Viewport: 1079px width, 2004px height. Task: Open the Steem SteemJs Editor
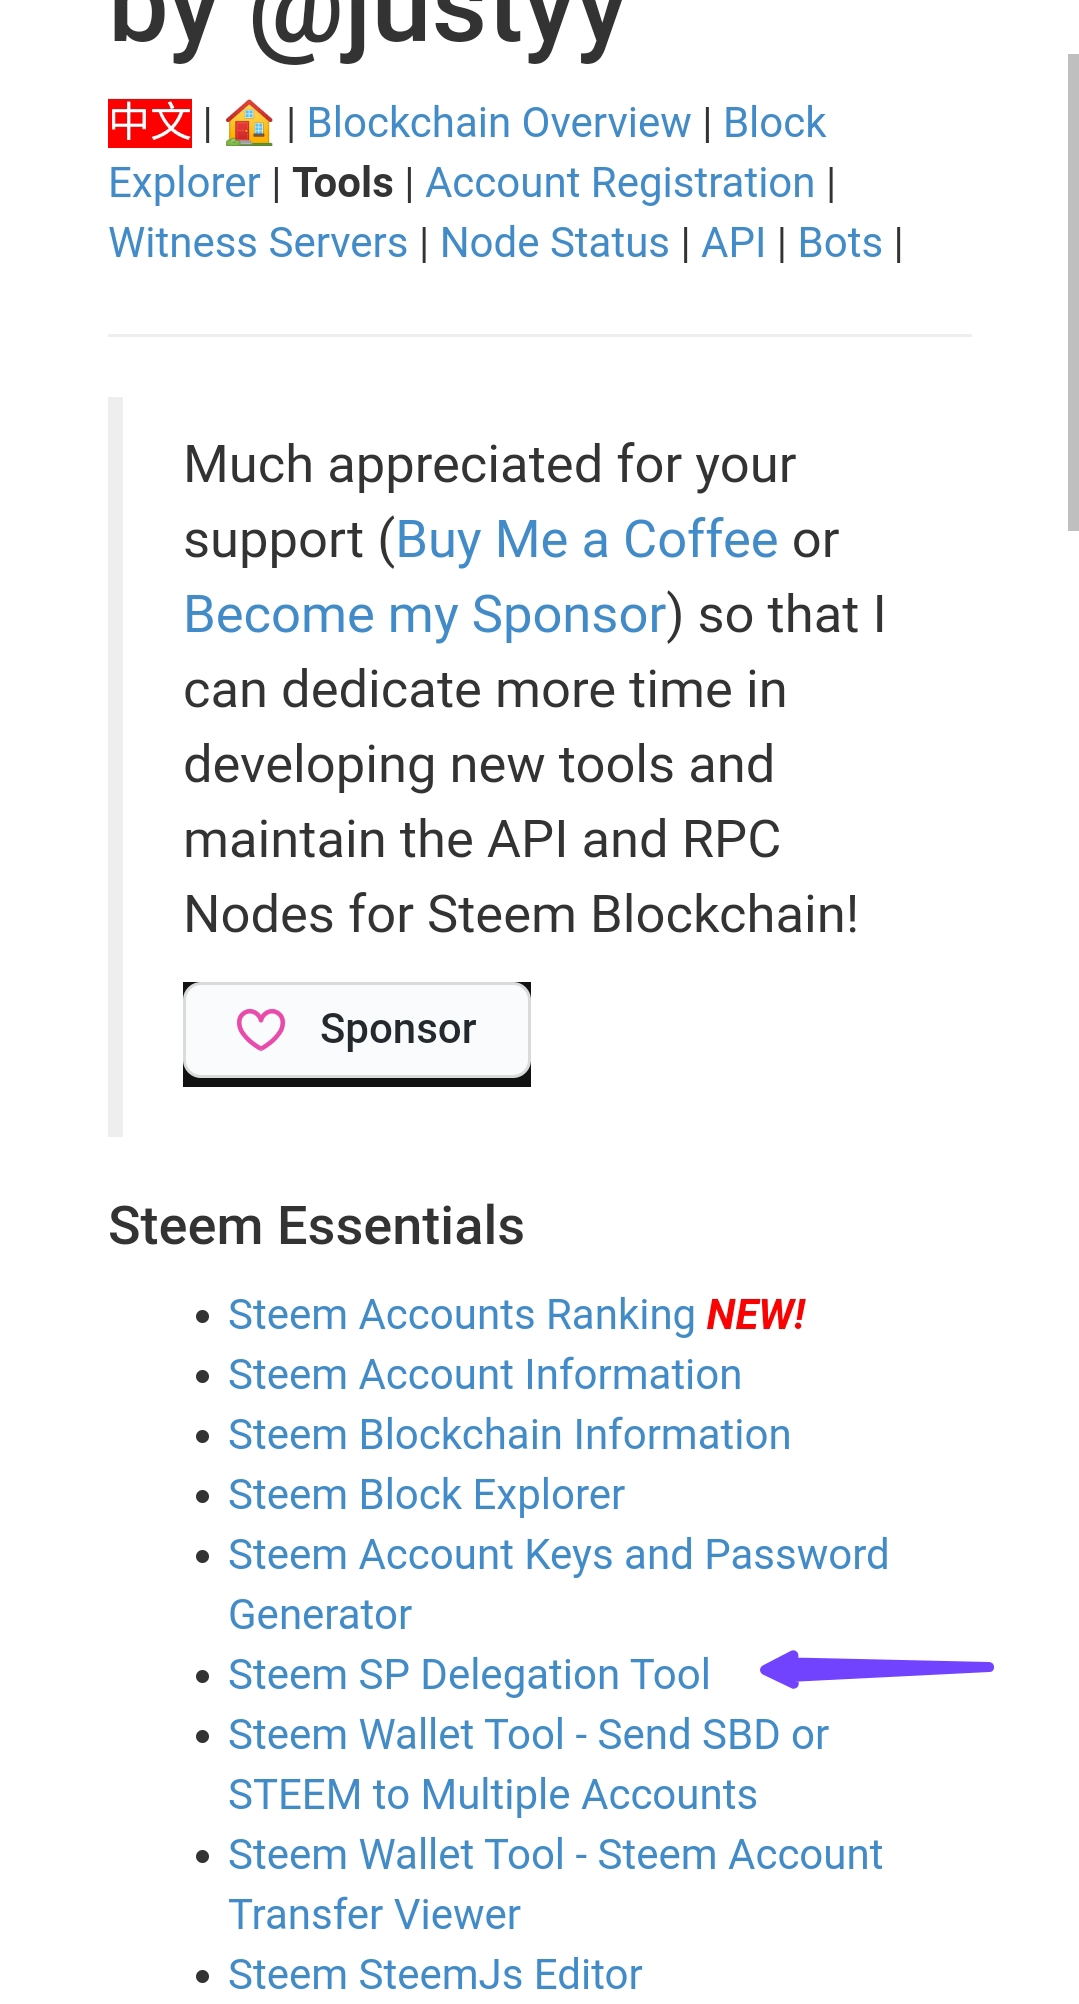coord(435,1975)
